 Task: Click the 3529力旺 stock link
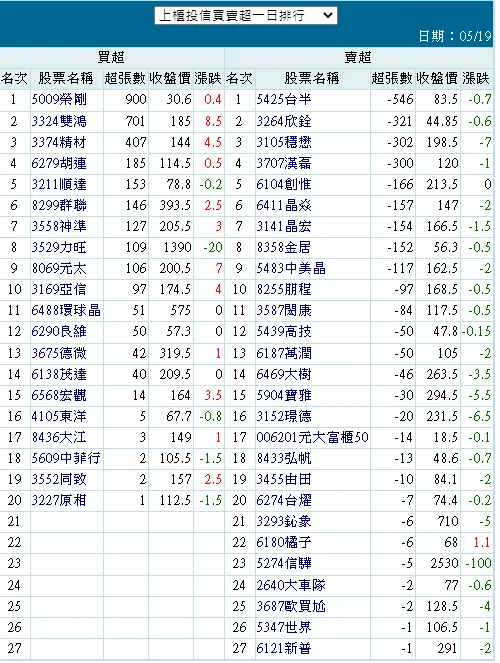point(59,247)
